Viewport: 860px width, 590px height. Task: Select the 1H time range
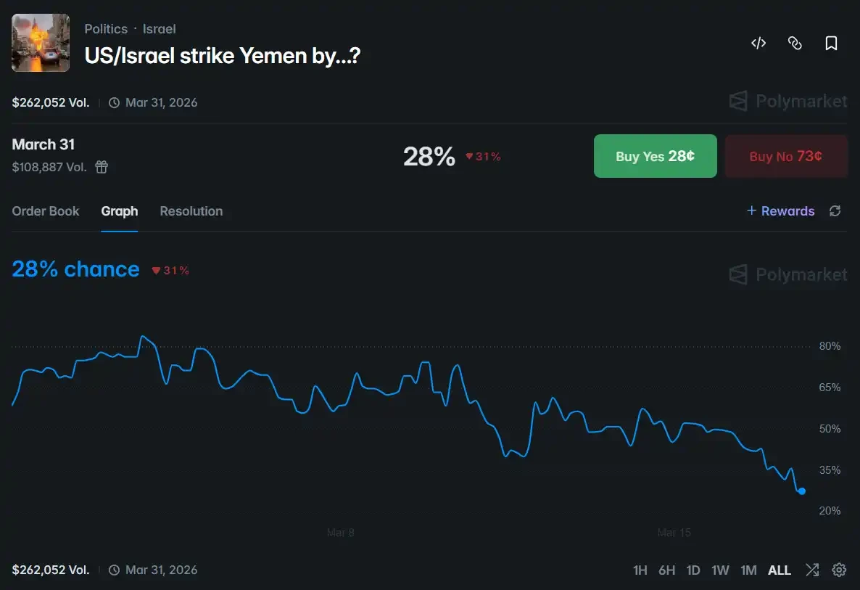(x=640, y=570)
